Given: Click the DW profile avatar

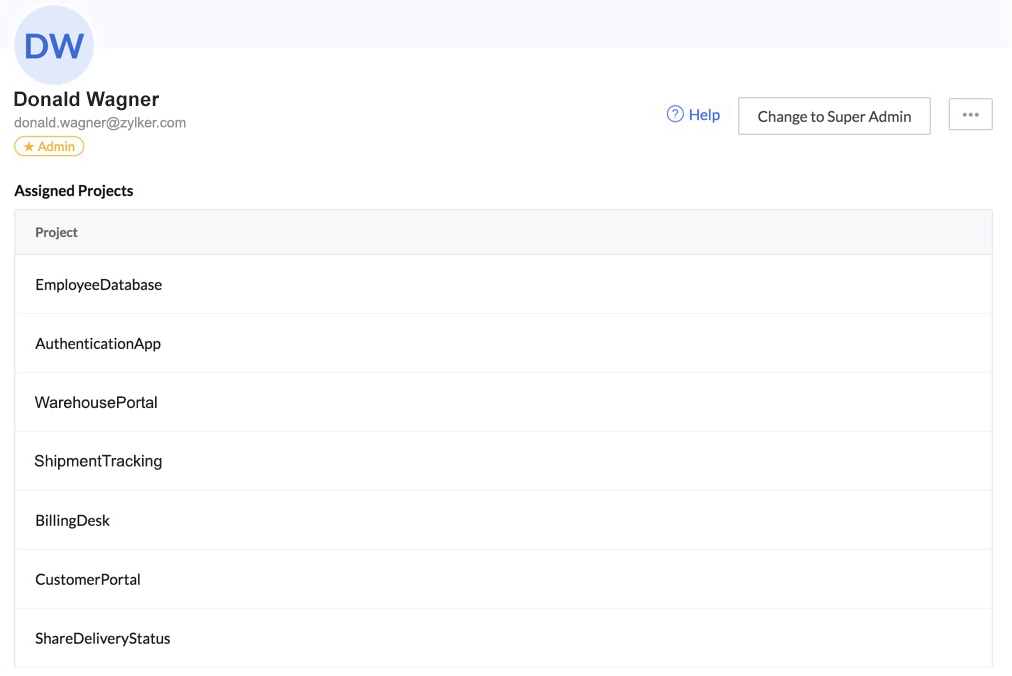Looking at the screenshot, I should (x=54, y=46).
